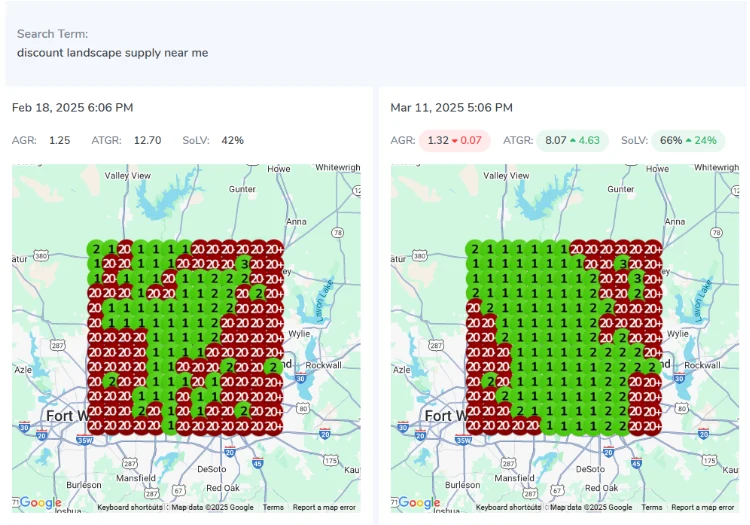Click the Google logo on the left map
This screenshot has width=750, height=525.
[x=40, y=503]
